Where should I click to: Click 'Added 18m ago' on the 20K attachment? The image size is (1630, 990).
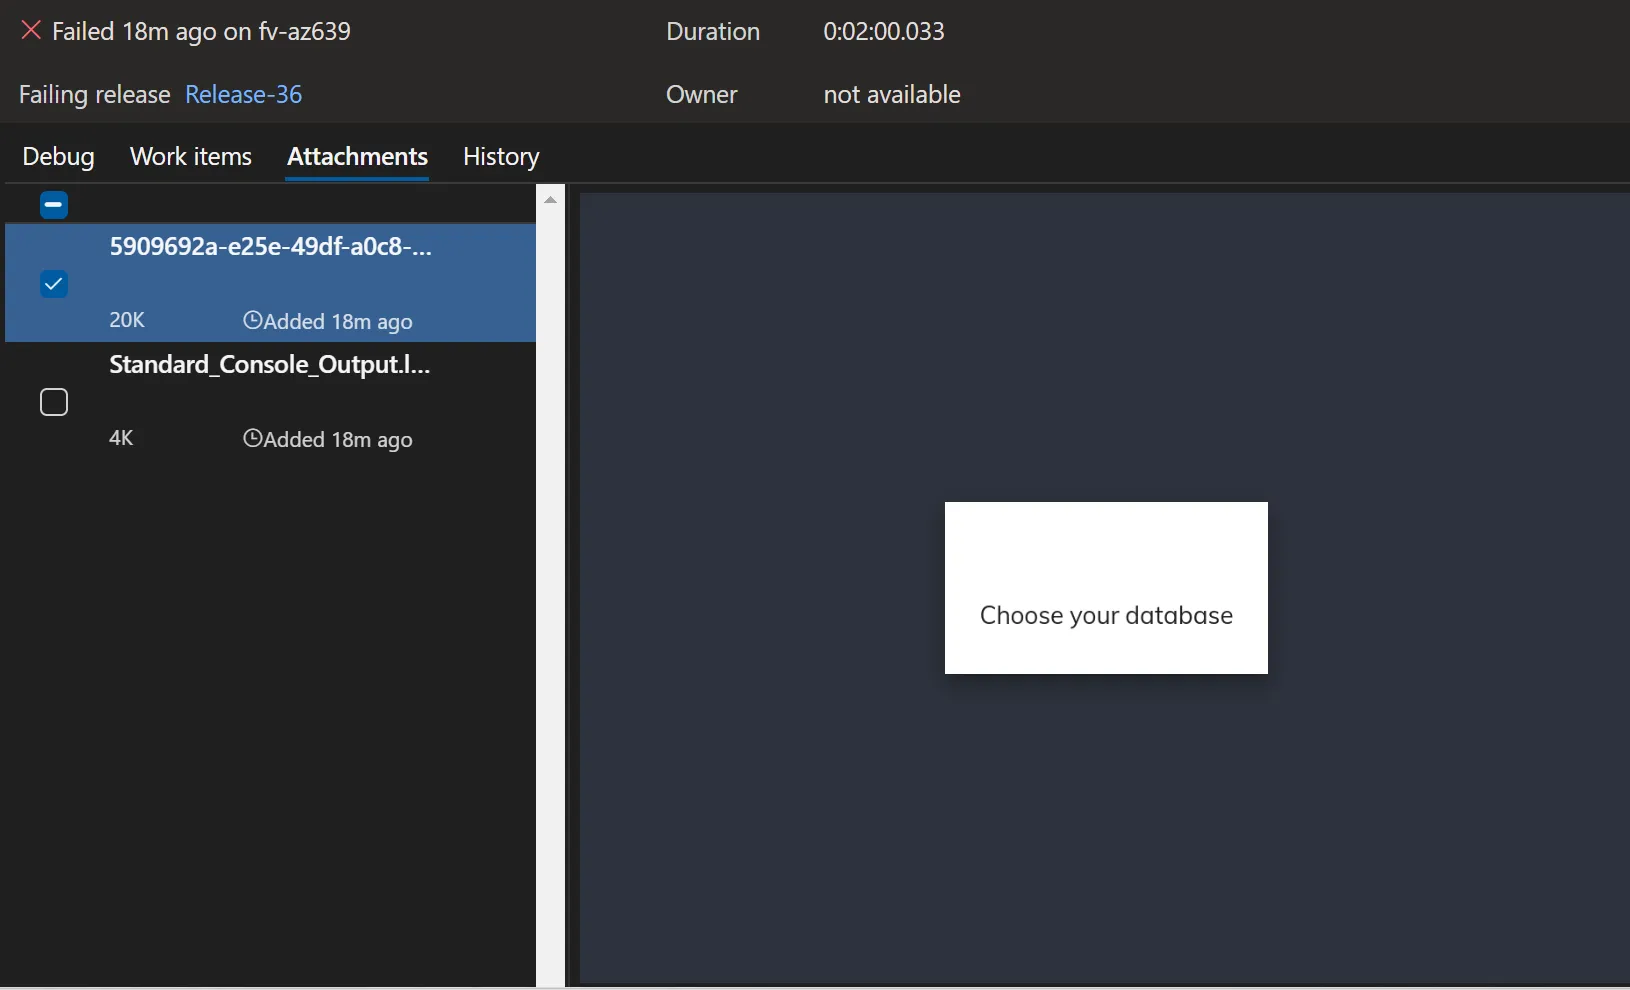pyautogui.click(x=338, y=321)
